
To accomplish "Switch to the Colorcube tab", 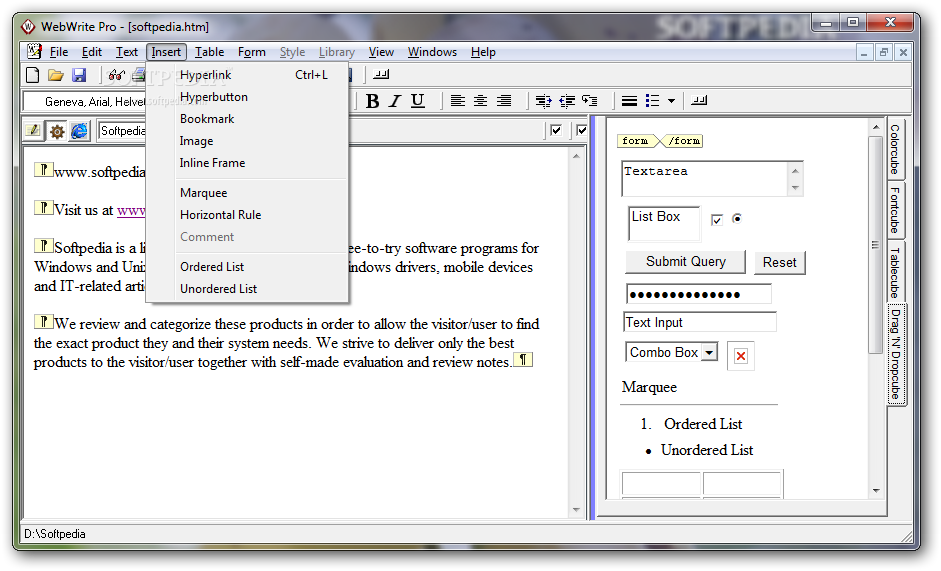I will [x=895, y=148].
